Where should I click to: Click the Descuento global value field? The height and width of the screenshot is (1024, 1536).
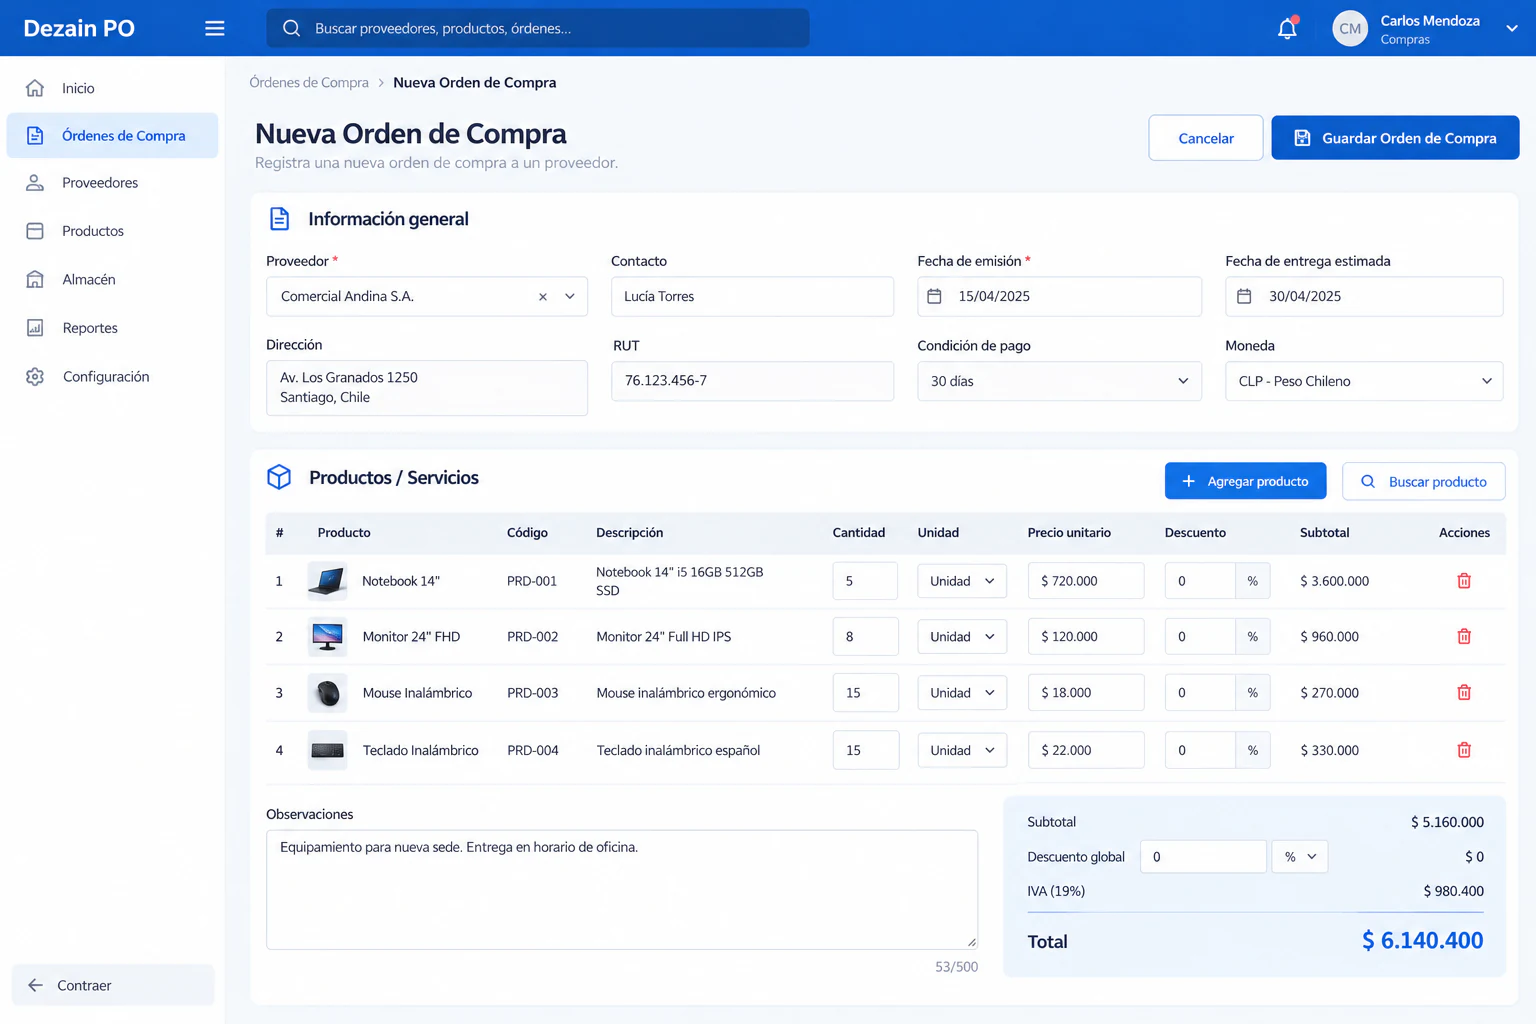[1203, 857]
